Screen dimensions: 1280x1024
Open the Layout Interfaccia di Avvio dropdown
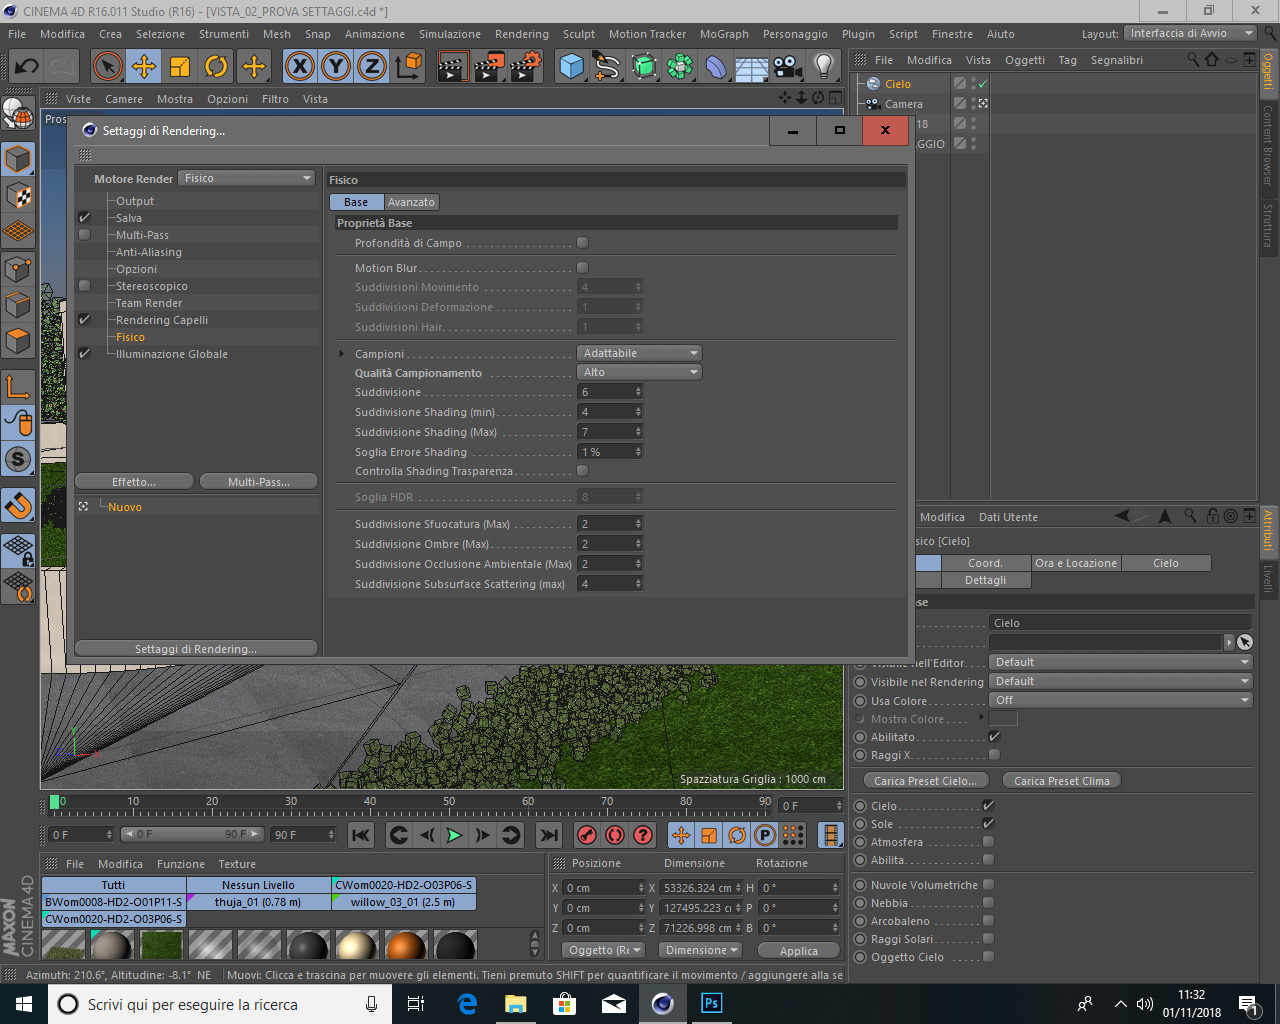click(1190, 34)
